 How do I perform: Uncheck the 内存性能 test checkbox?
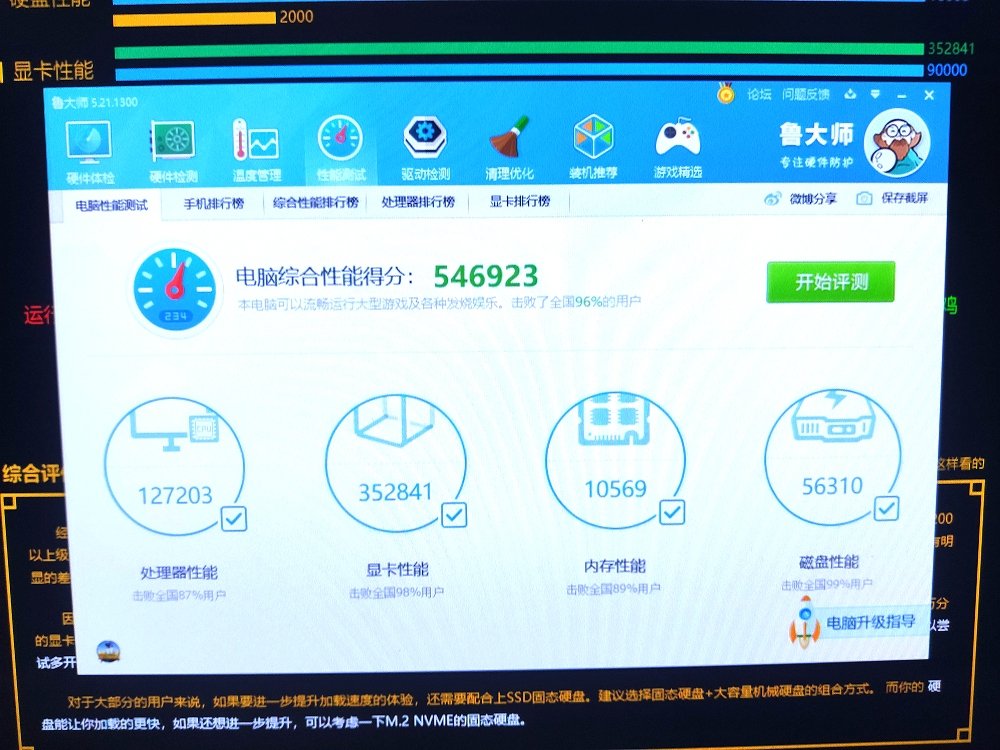tap(672, 511)
